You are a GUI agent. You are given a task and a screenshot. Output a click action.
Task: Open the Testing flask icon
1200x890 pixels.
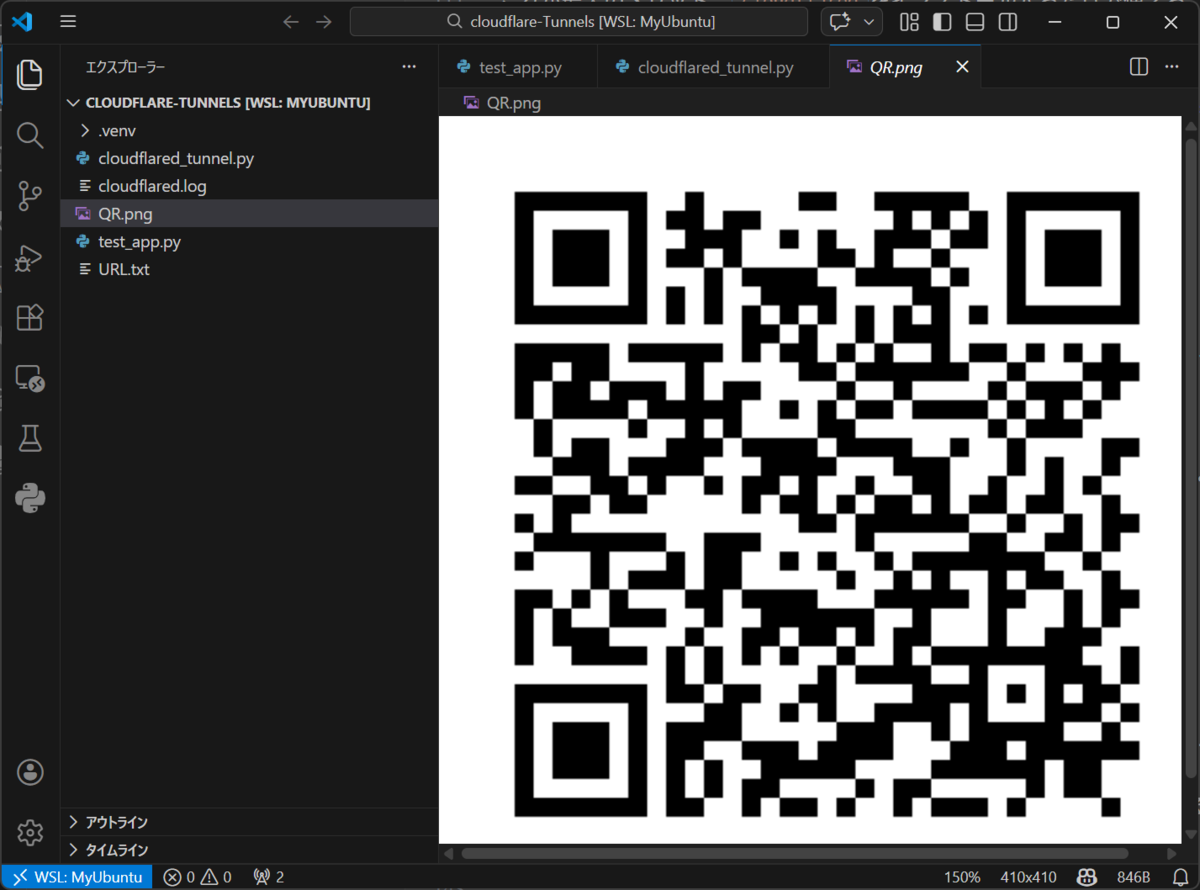[30, 437]
